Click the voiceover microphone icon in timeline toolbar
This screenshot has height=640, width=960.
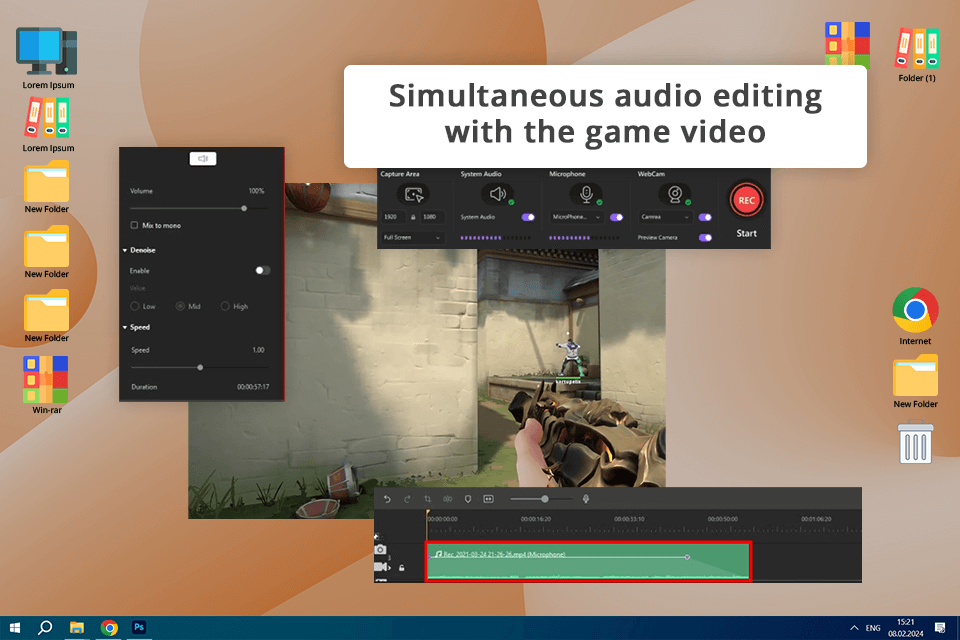tap(586, 499)
